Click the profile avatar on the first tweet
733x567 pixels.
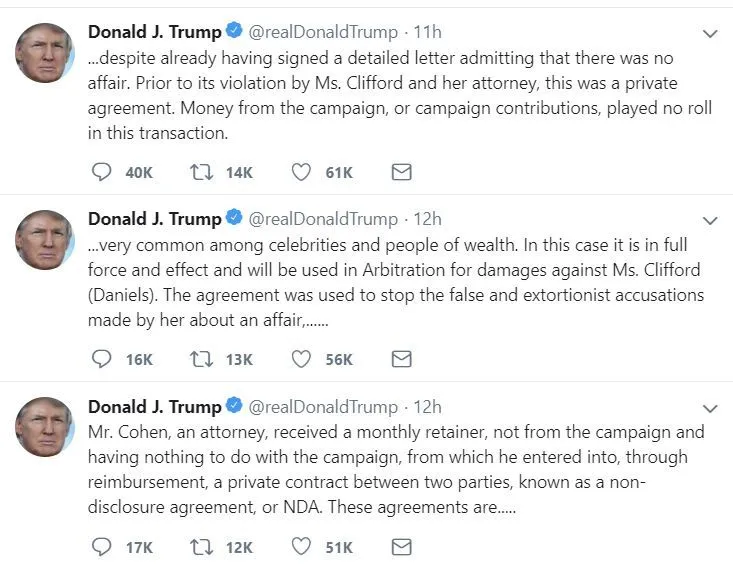click(x=45, y=52)
